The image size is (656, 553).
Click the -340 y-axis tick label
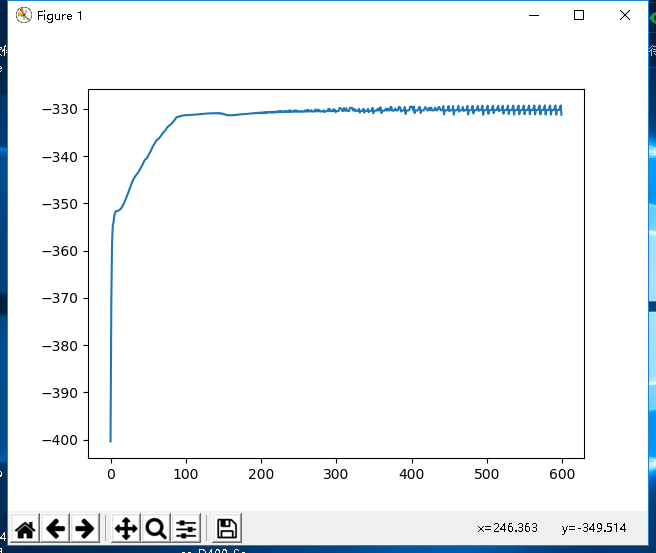(x=60, y=157)
